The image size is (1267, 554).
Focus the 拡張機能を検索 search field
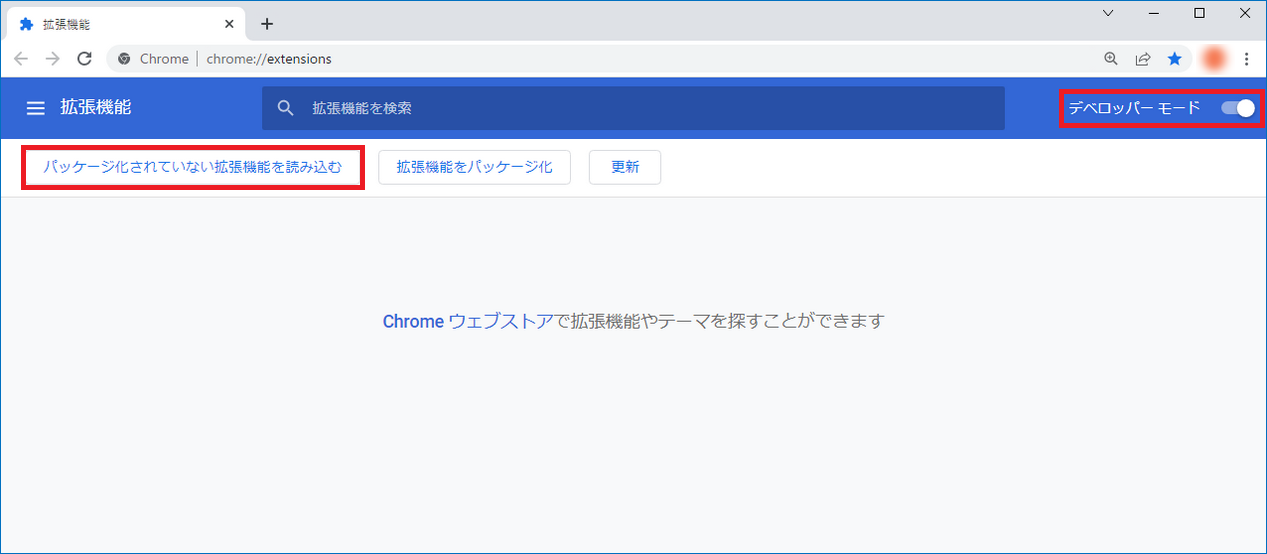click(x=633, y=108)
